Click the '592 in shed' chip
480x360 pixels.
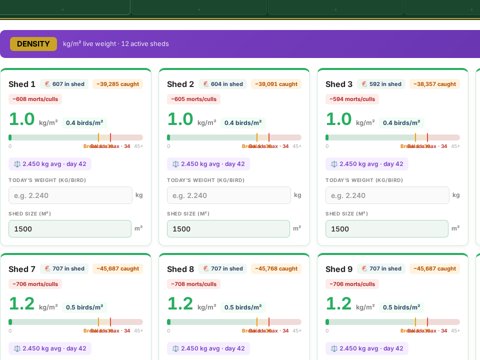click(x=382, y=84)
